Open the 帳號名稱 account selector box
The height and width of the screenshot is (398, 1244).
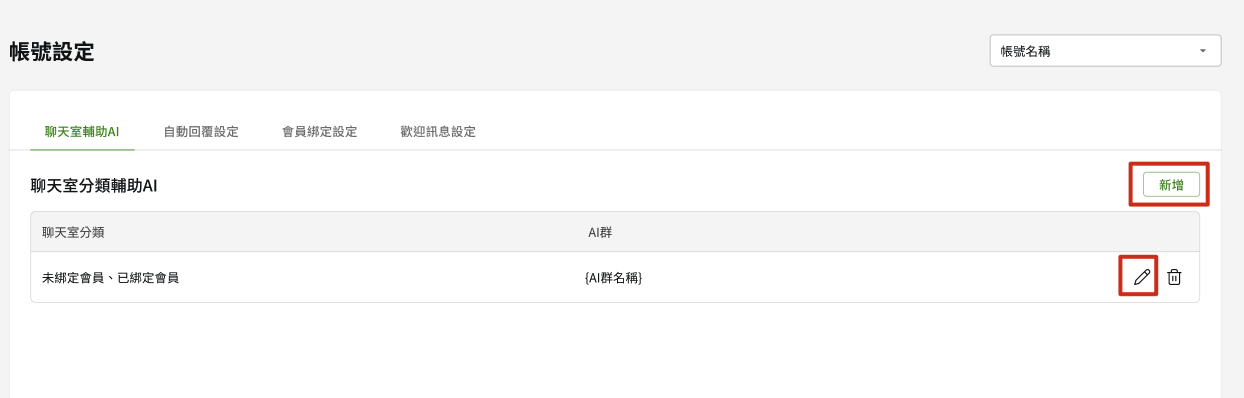(x=1105, y=51)
